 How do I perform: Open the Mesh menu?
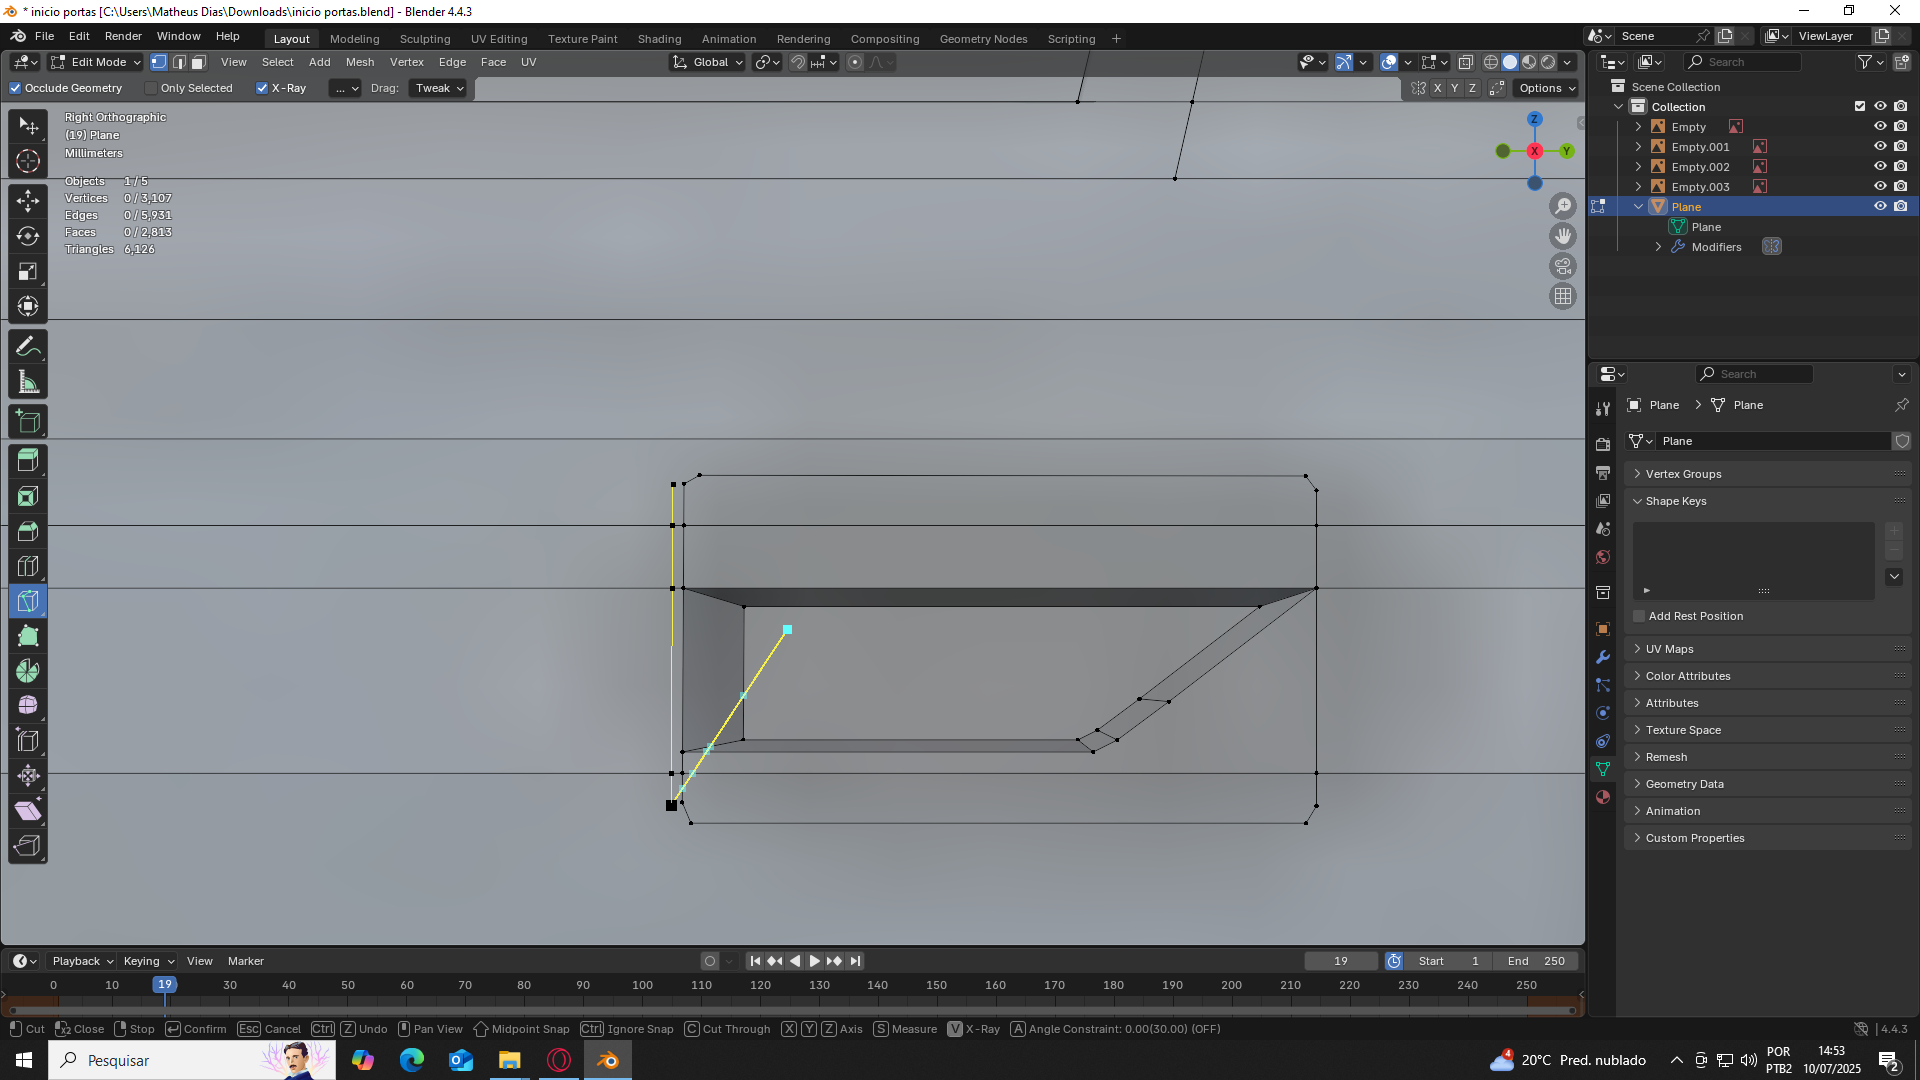pos(360,62)
